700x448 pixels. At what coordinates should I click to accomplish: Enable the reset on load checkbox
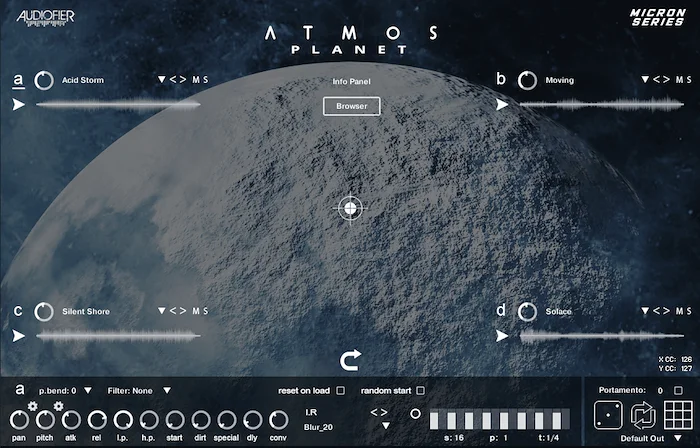click(341, 390)
